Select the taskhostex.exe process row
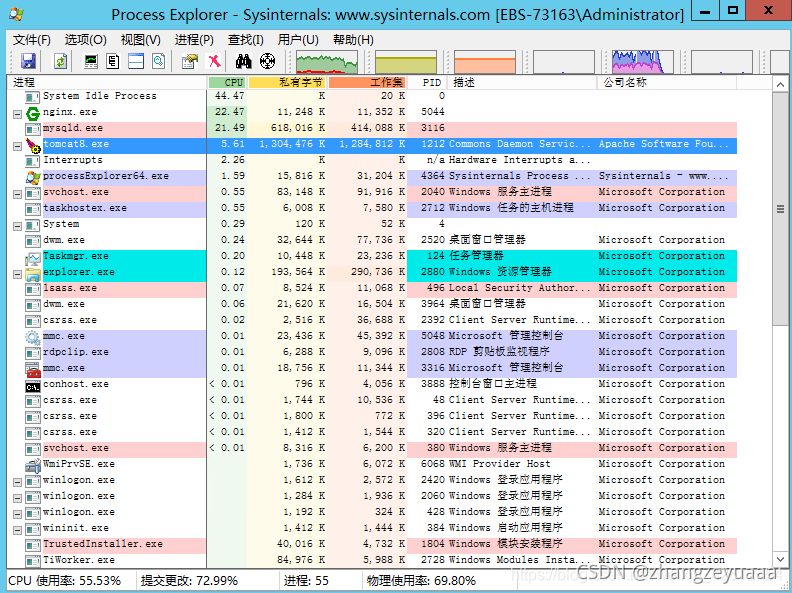 pos(372,210)
